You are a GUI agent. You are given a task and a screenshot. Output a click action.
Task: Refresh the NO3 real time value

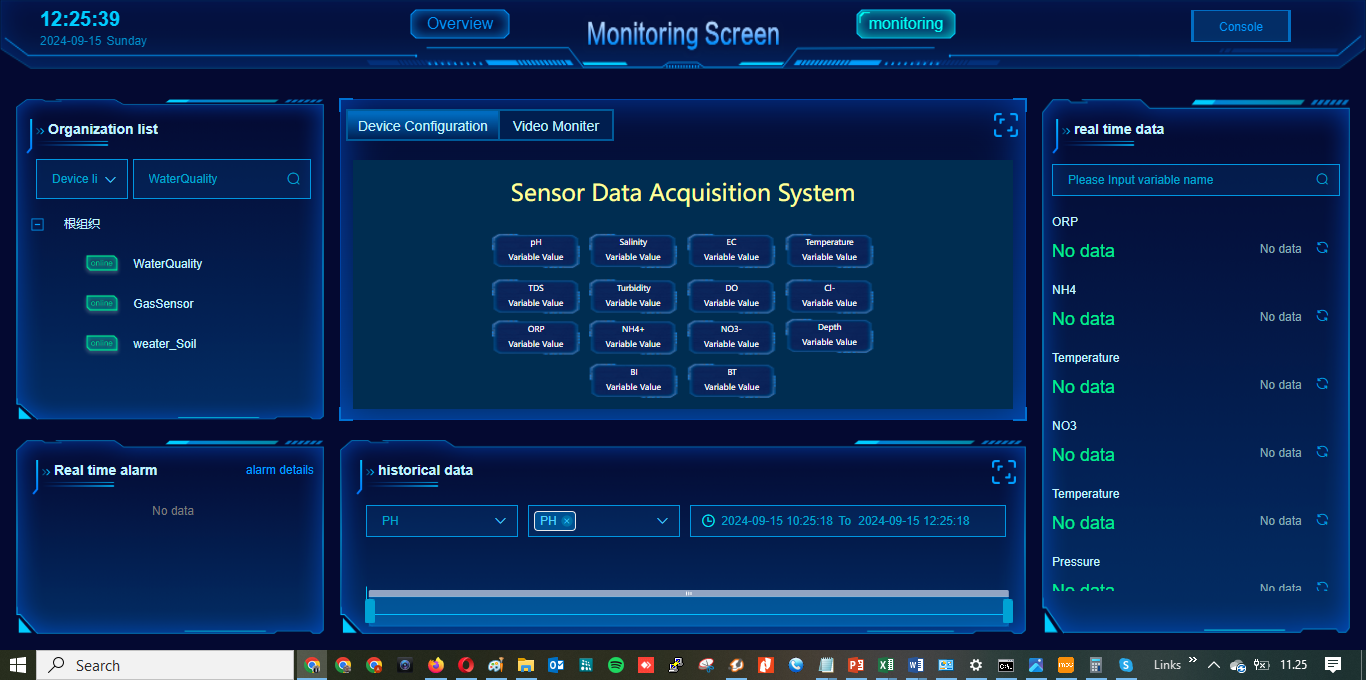[x=1322, y=452]
